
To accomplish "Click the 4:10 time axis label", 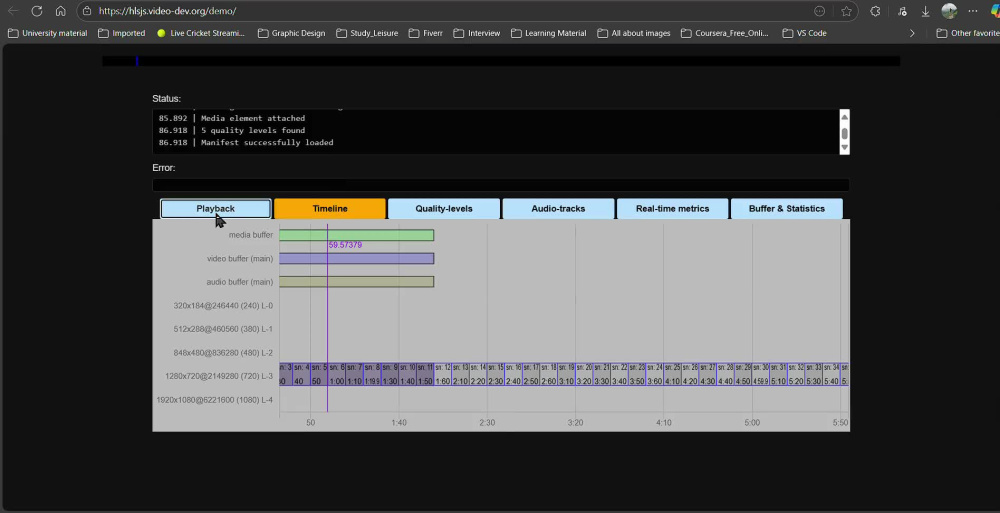I will [663, 422].
